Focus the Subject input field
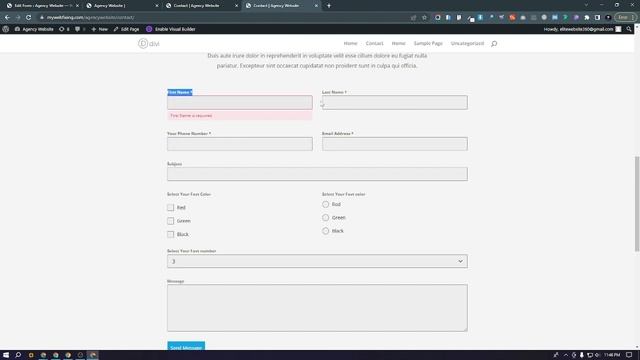Screen dimensions: 640x360 [x=317, y=174]
